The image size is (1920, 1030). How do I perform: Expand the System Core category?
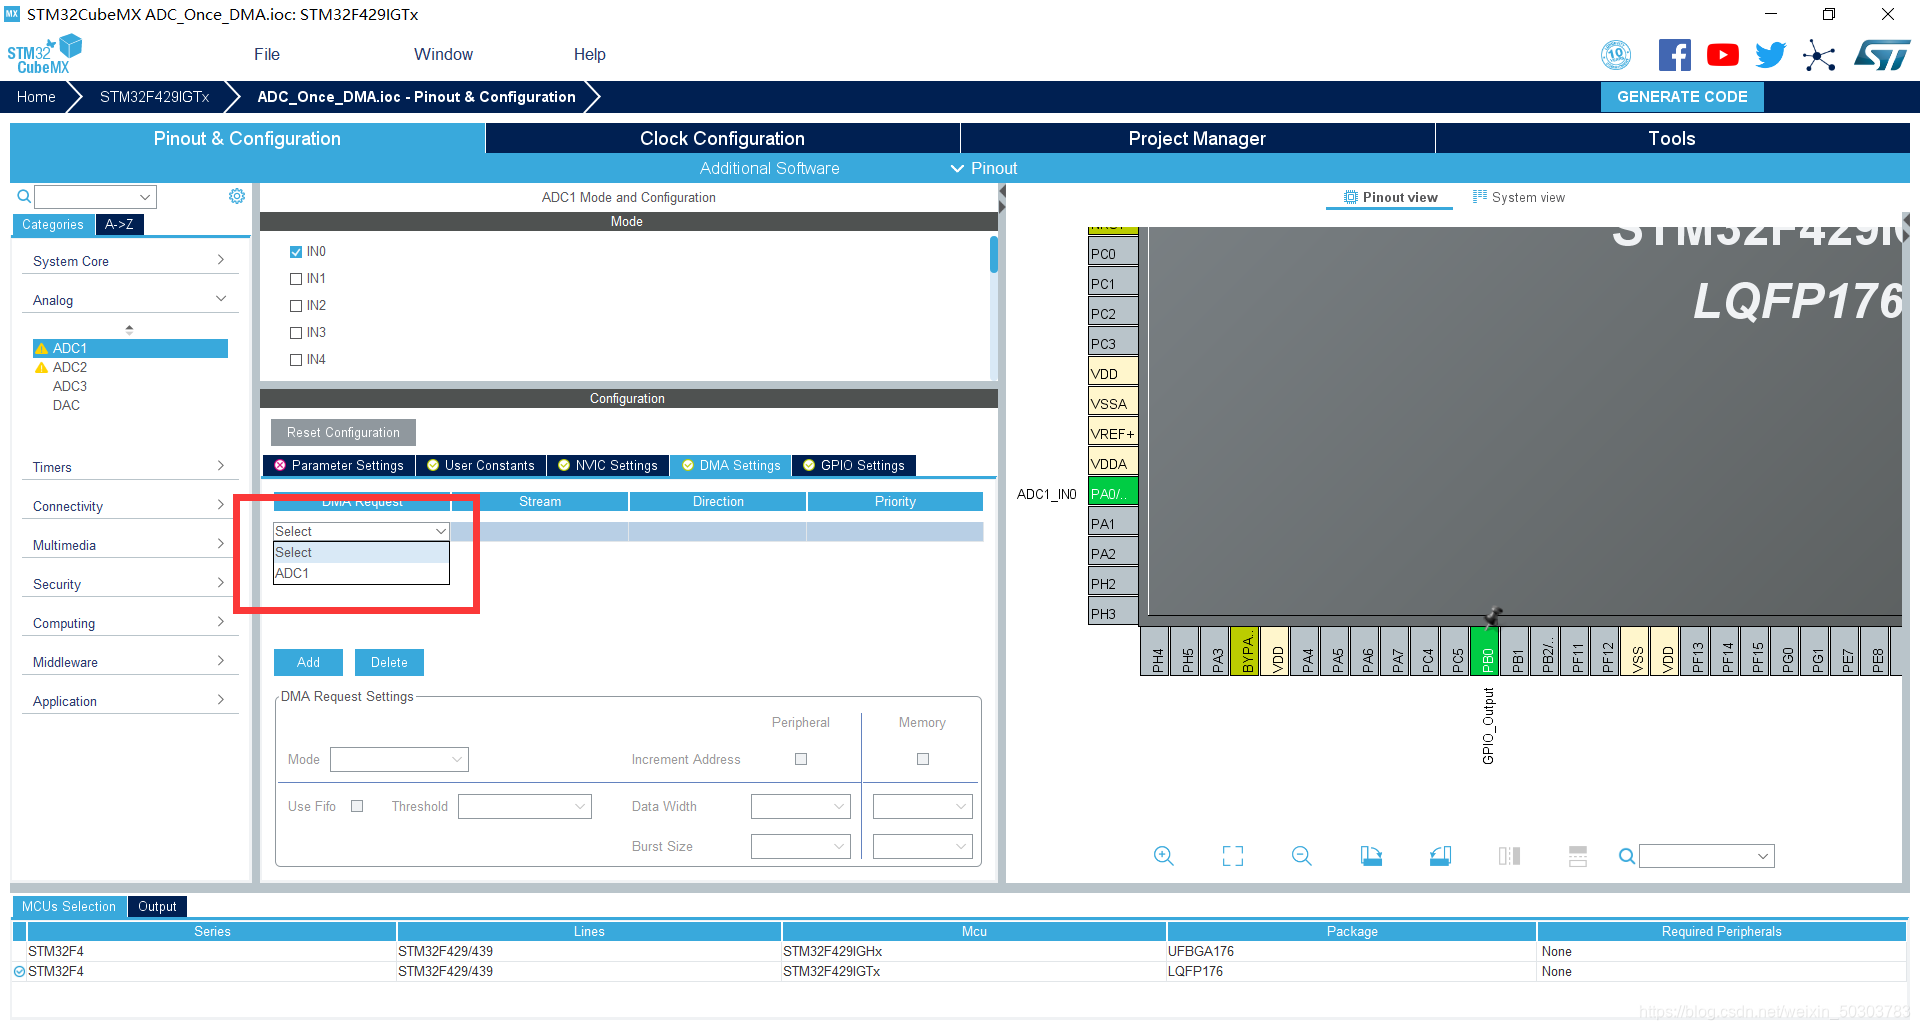point(130,261)
